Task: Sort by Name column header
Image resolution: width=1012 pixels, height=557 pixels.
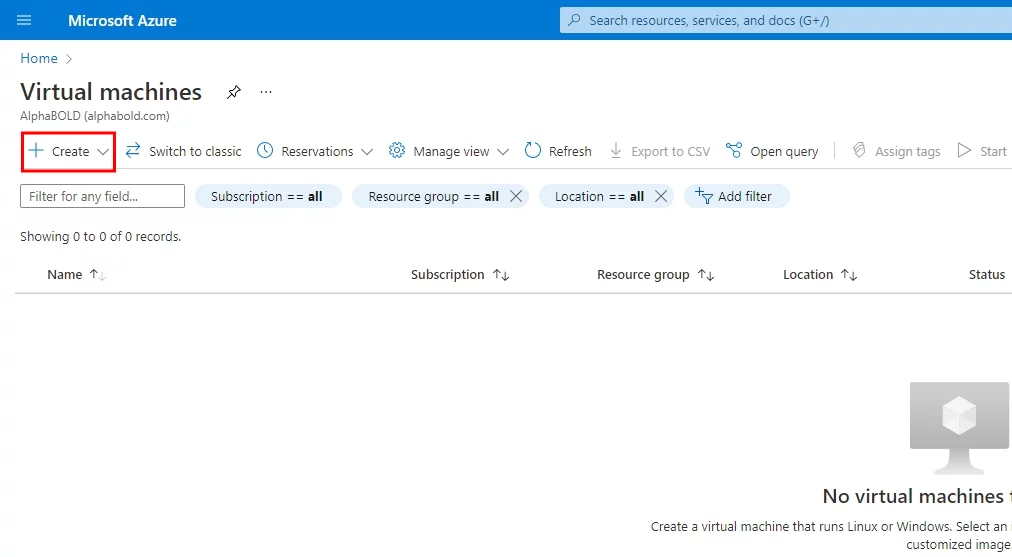Action: tap(65, 274)
